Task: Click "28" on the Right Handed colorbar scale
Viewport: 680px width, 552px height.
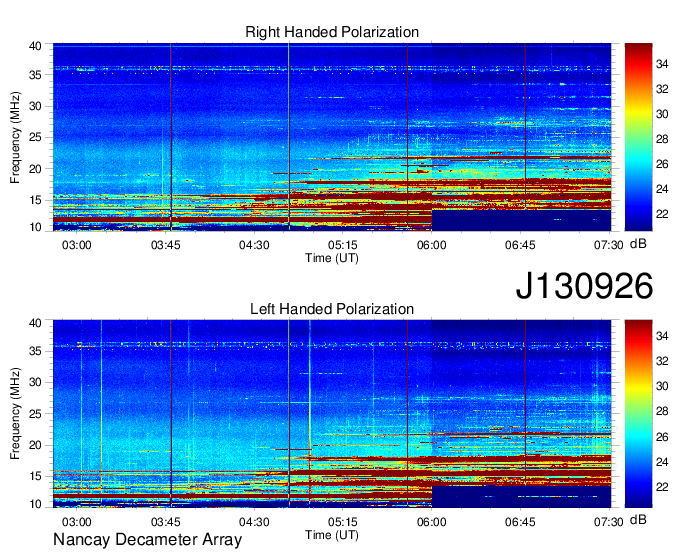Action: pos(662,139)
